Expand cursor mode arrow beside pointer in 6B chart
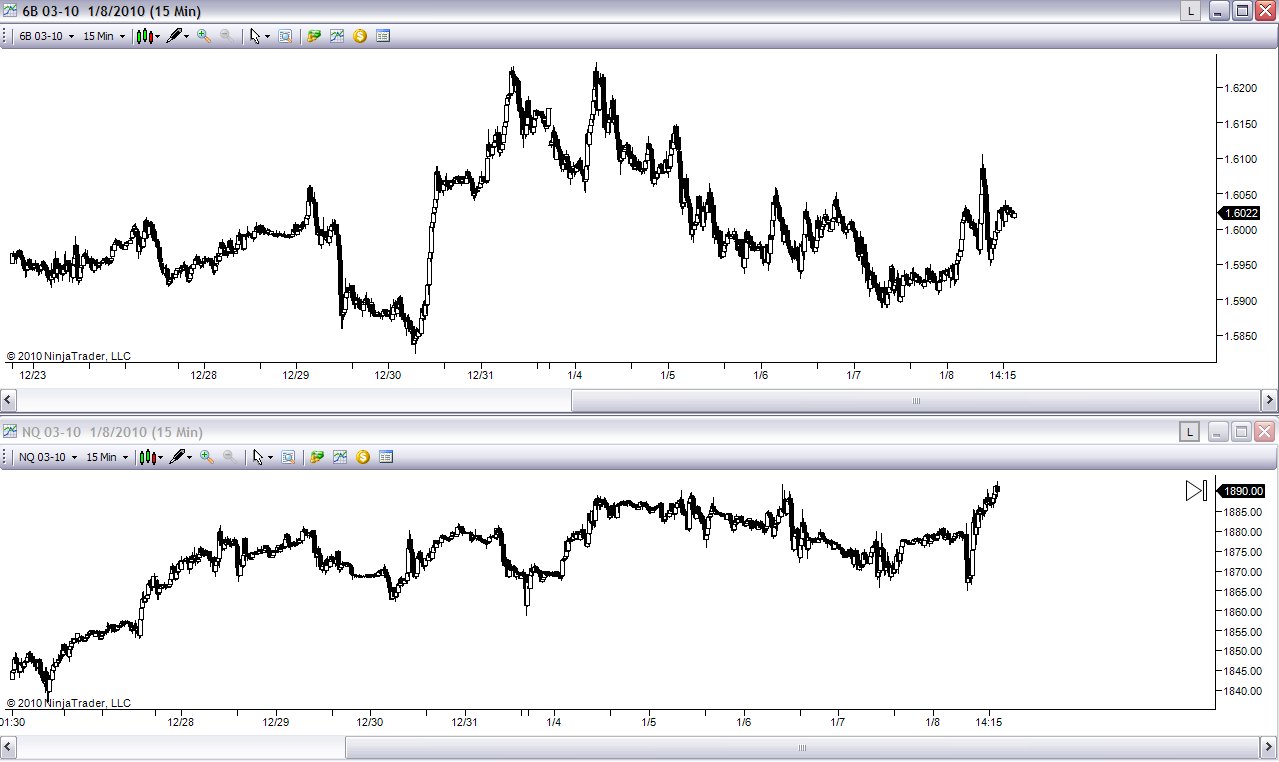The image size is (1279, 762). (x=268, y=37)
